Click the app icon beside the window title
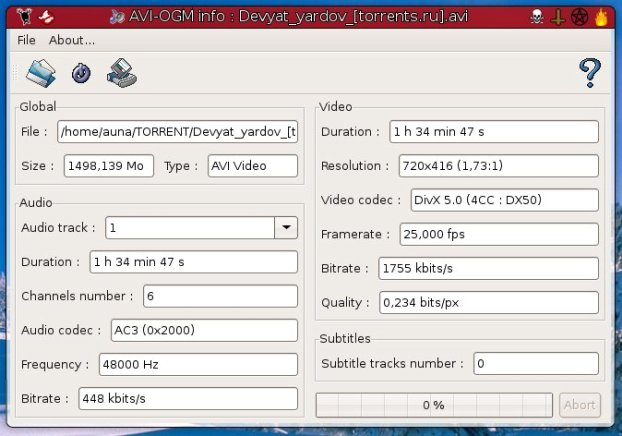This screenshot has height=436, width=622. click(117, 17)
